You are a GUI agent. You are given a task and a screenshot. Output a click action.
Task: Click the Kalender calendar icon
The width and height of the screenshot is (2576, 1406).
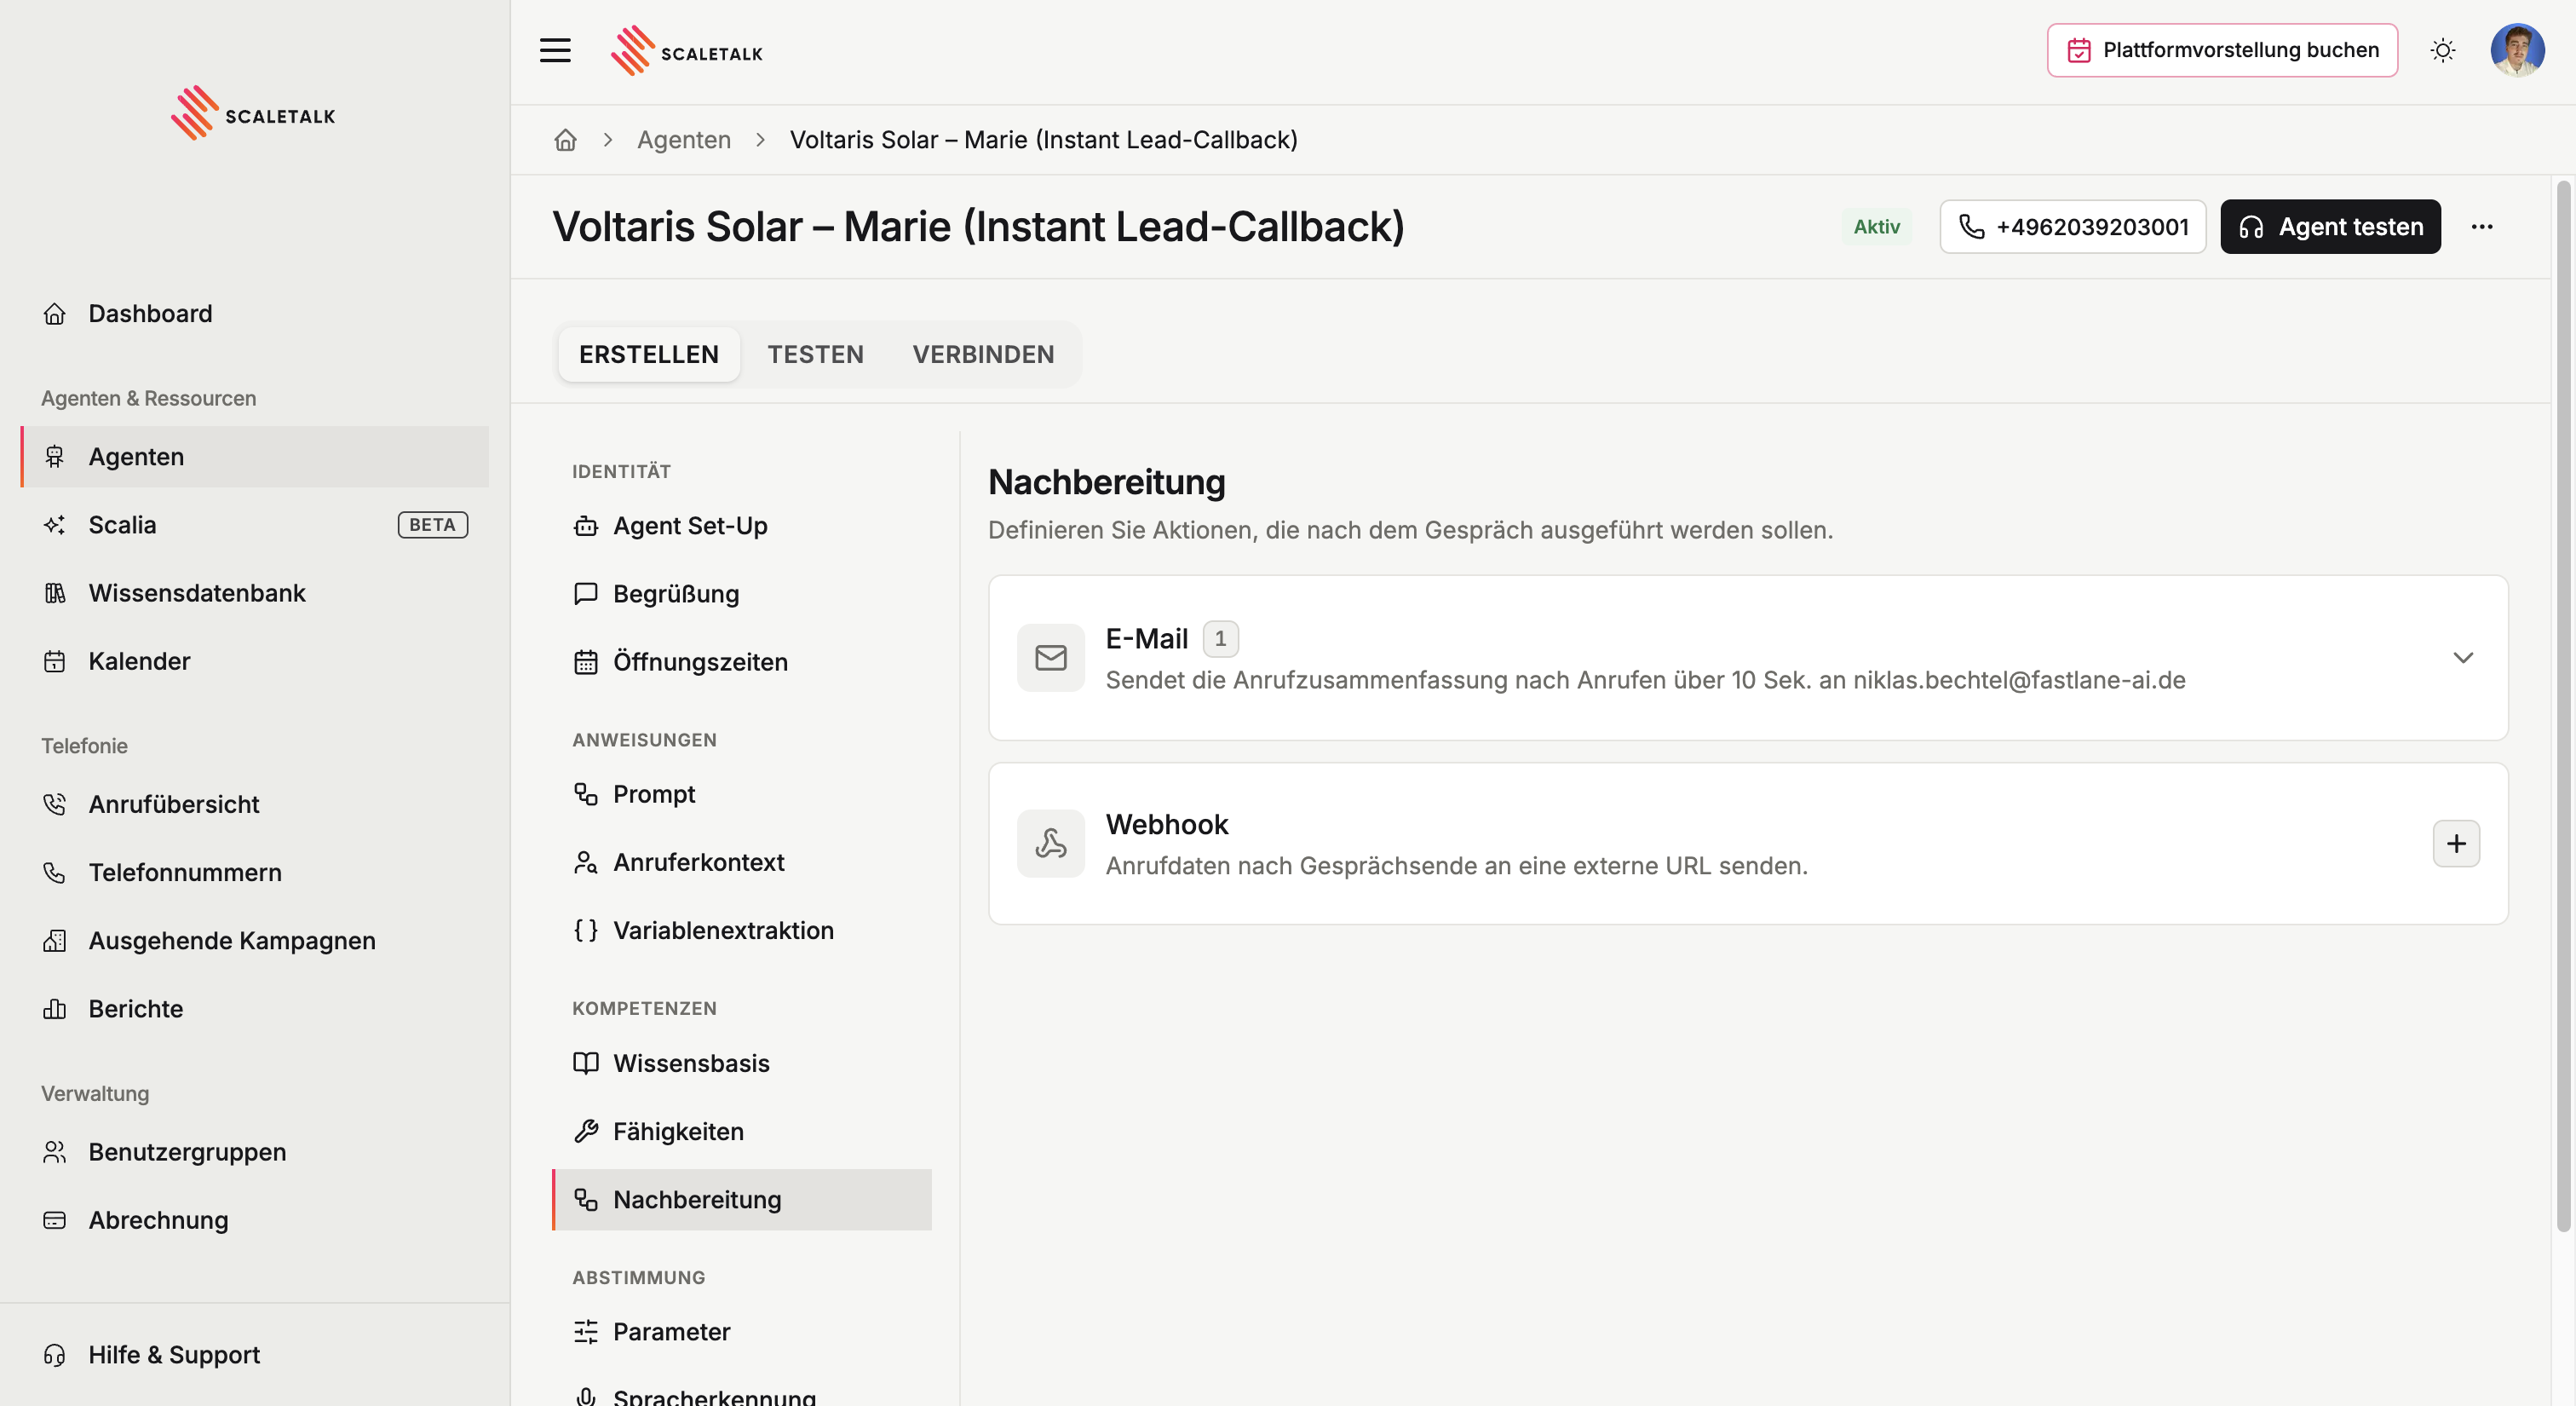[55, 661]
